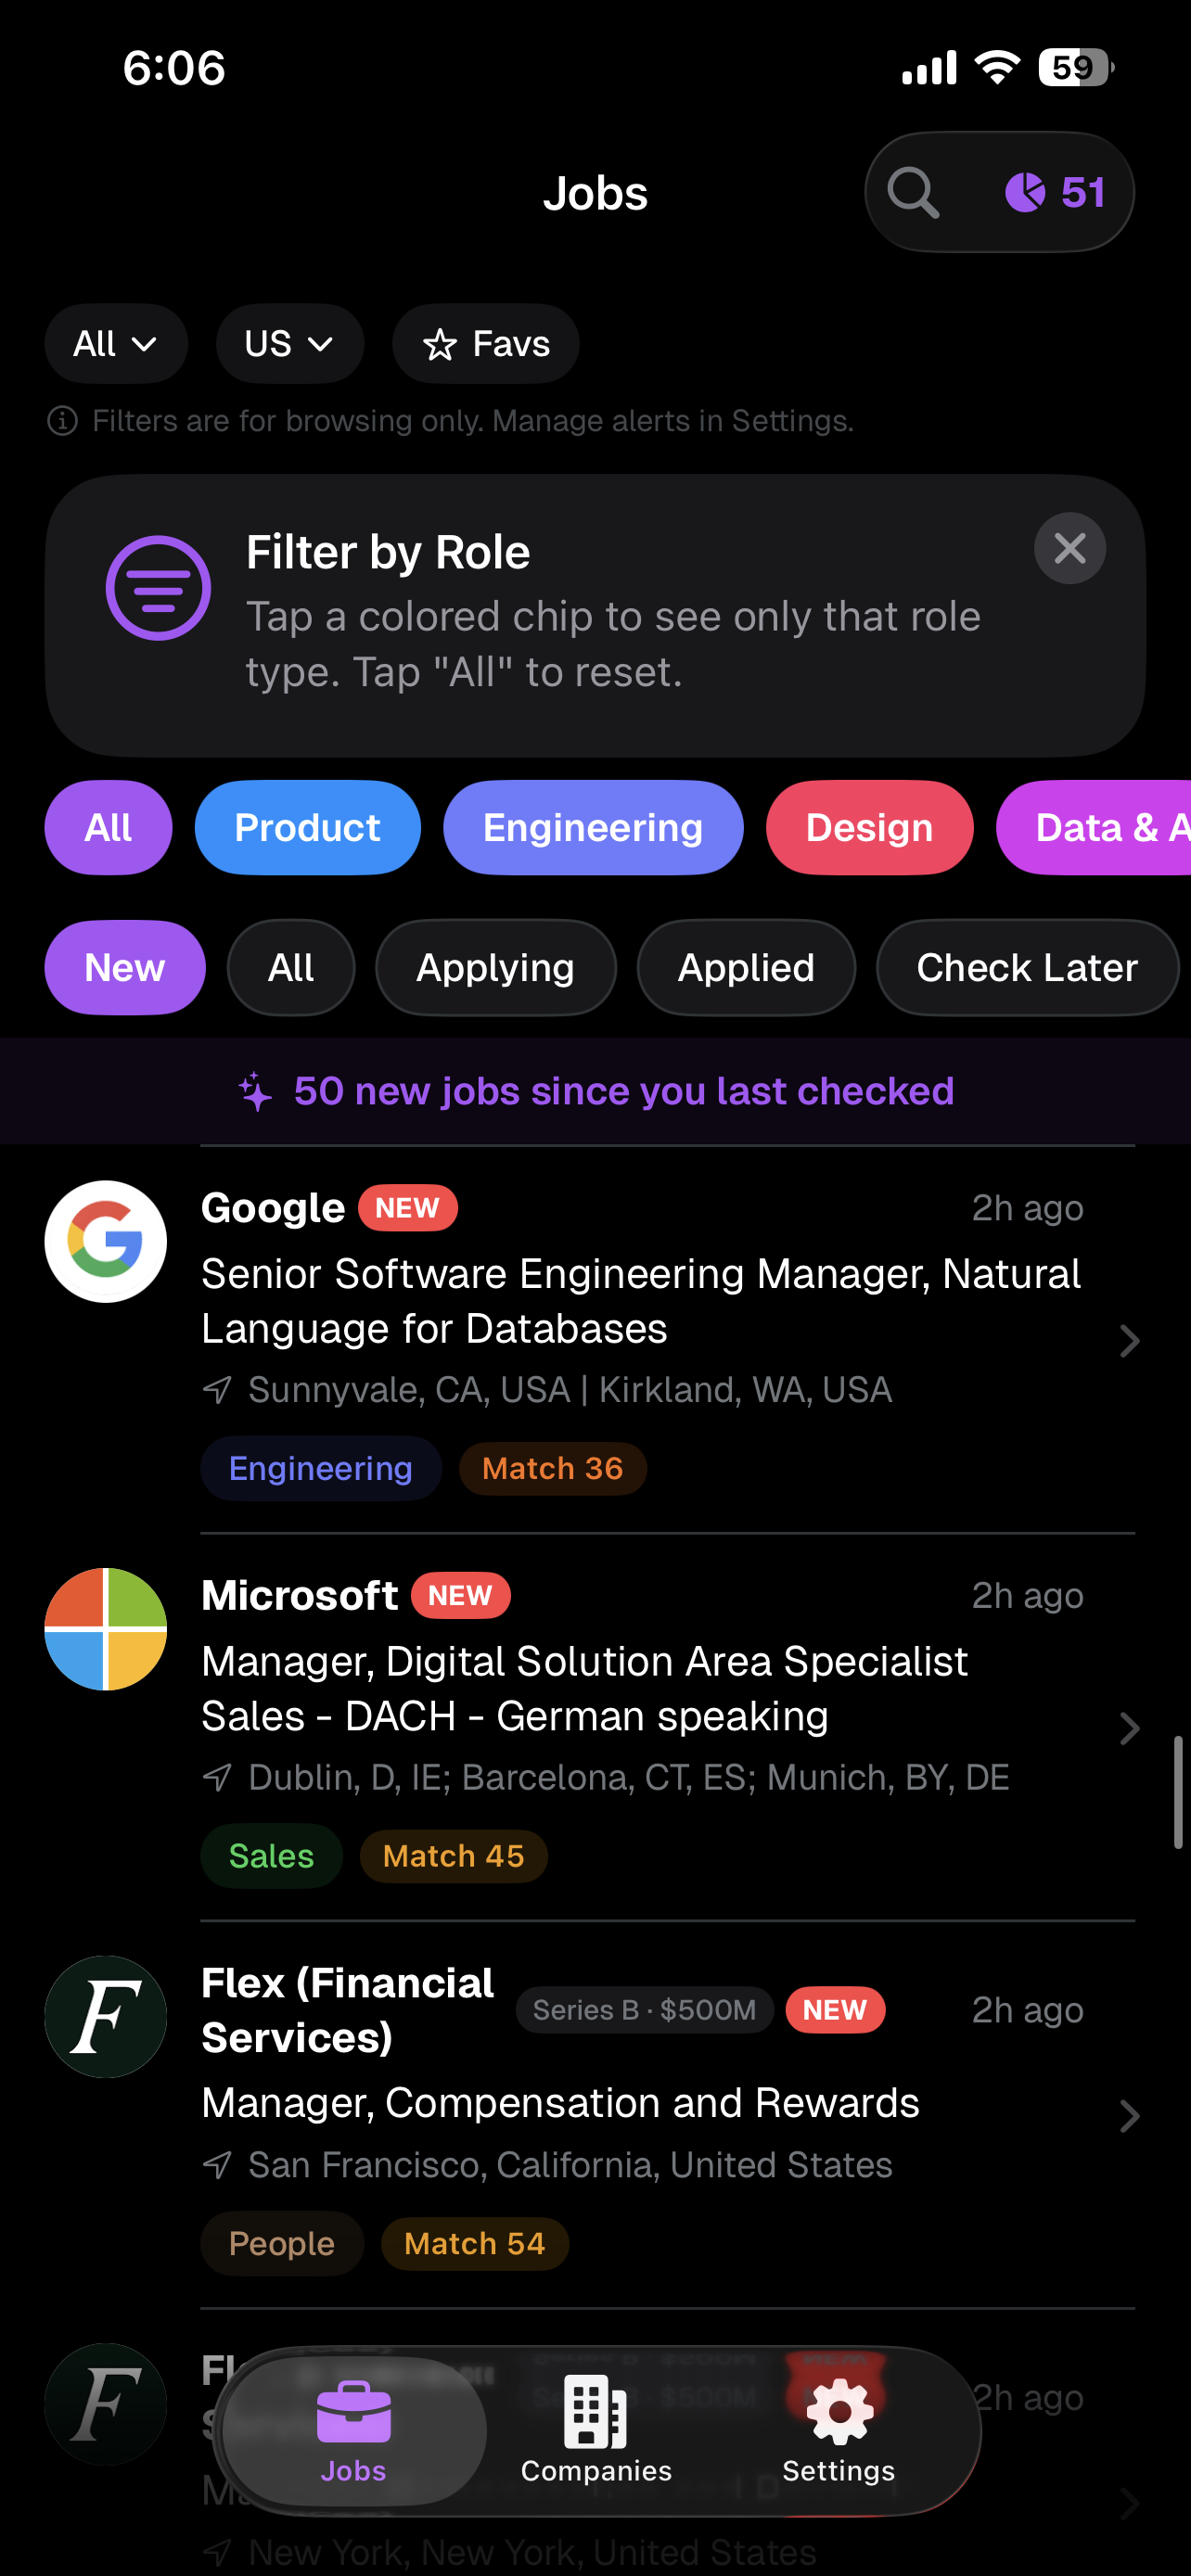The height and width of the screenshot is (2576, 1191).
Task: Expand the All category dropdown
Action: (116, 344)
